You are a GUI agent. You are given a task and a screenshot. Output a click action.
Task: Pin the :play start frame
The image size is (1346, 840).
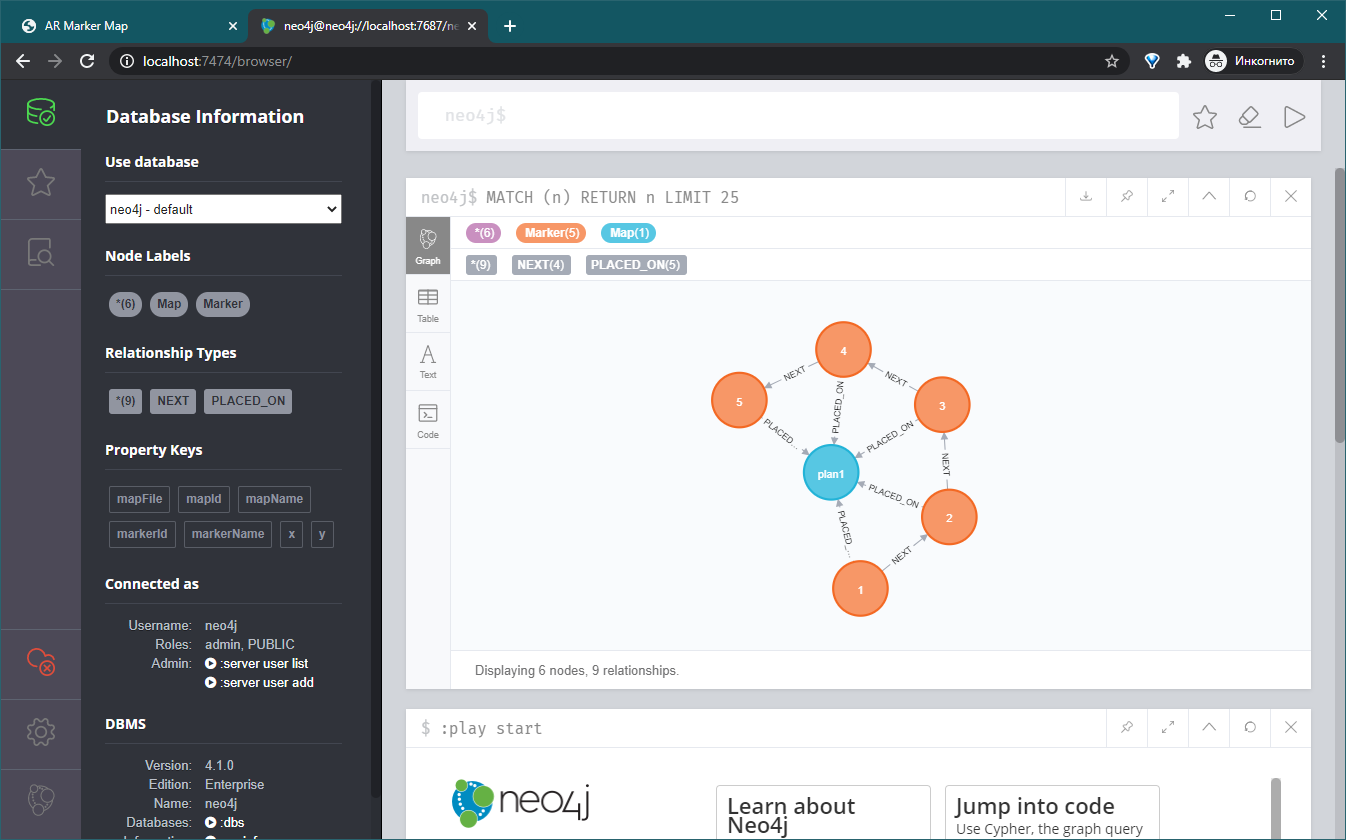tap(1127, 727)
